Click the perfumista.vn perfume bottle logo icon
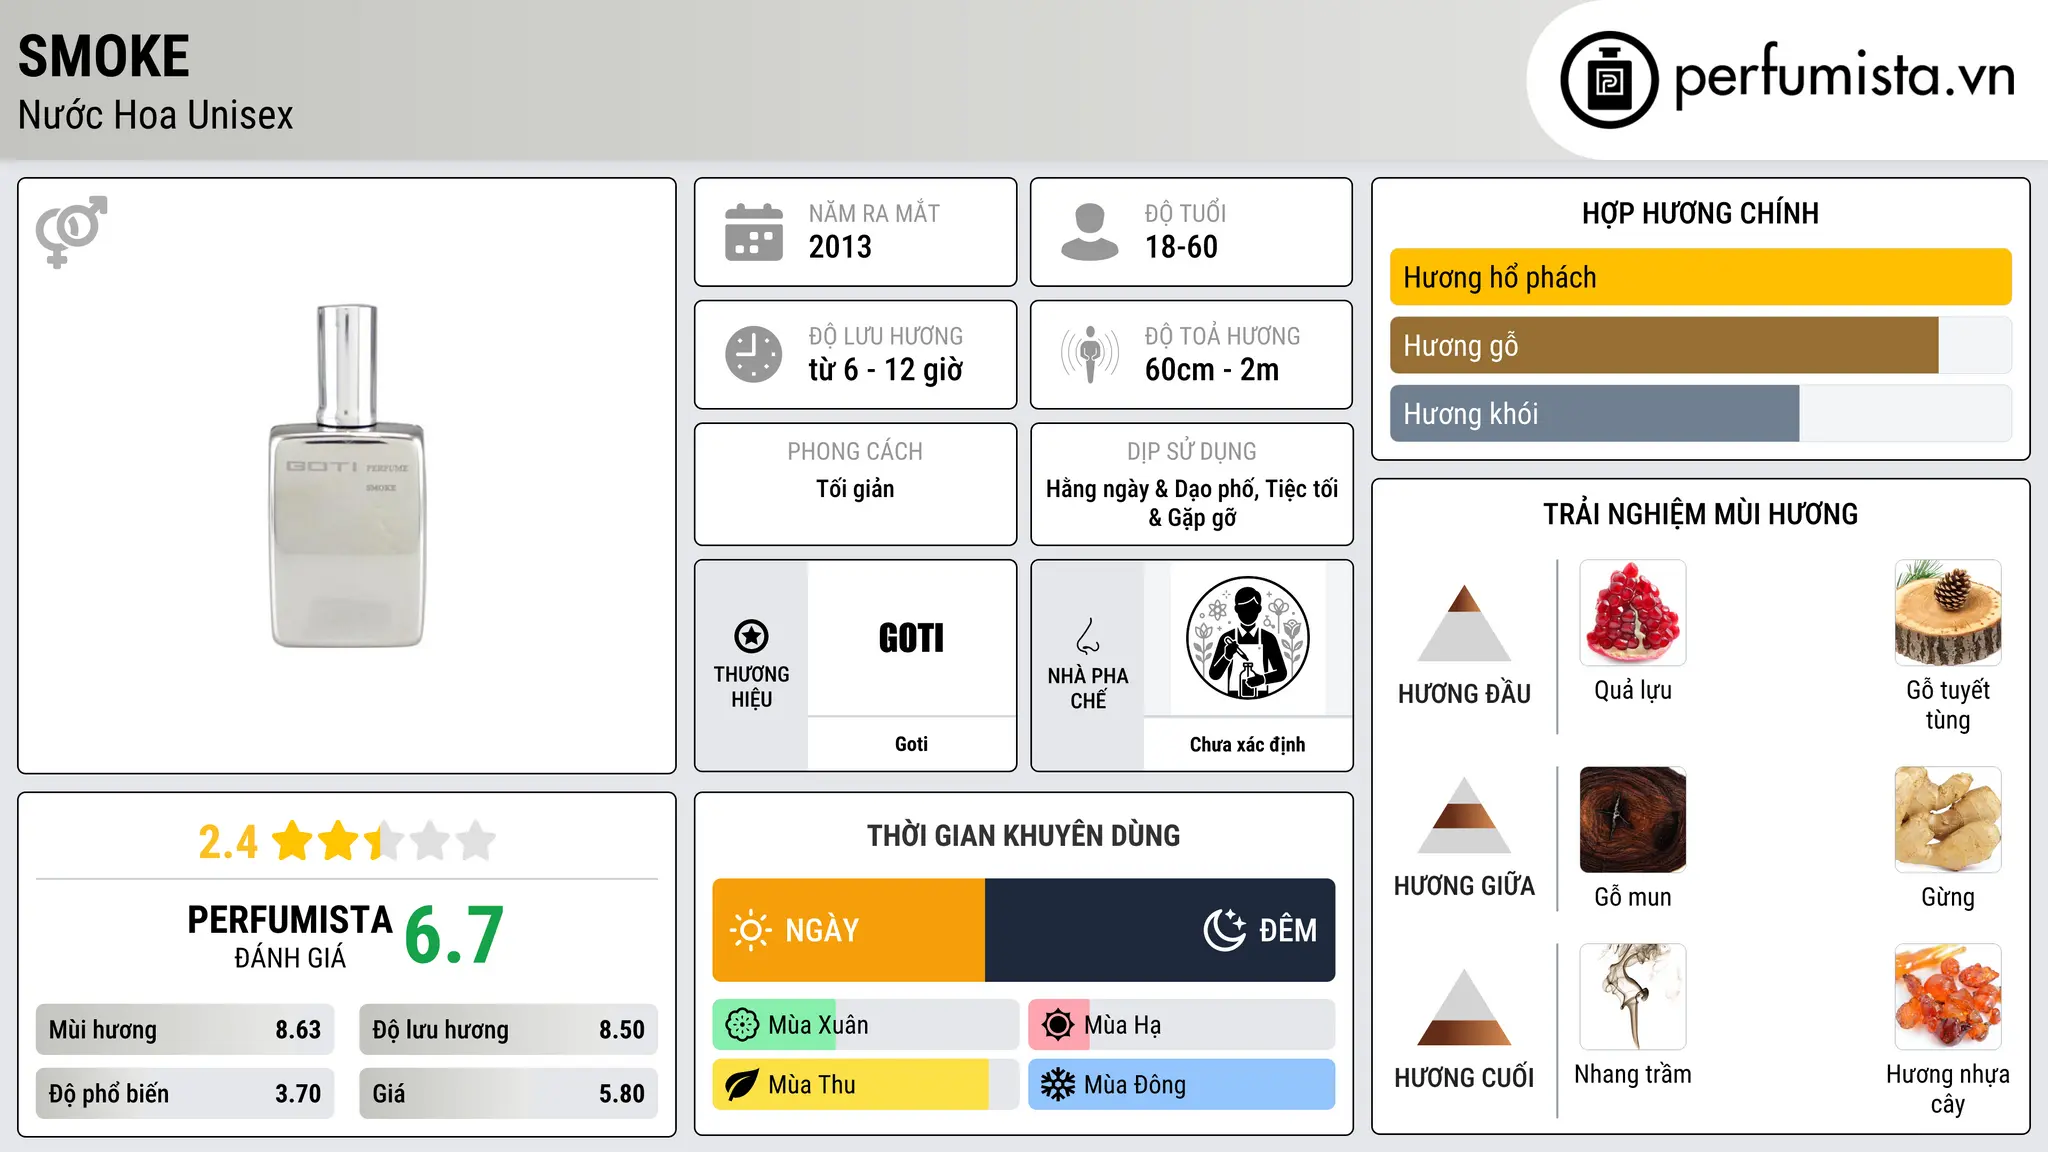 [x=1609, y=80]
